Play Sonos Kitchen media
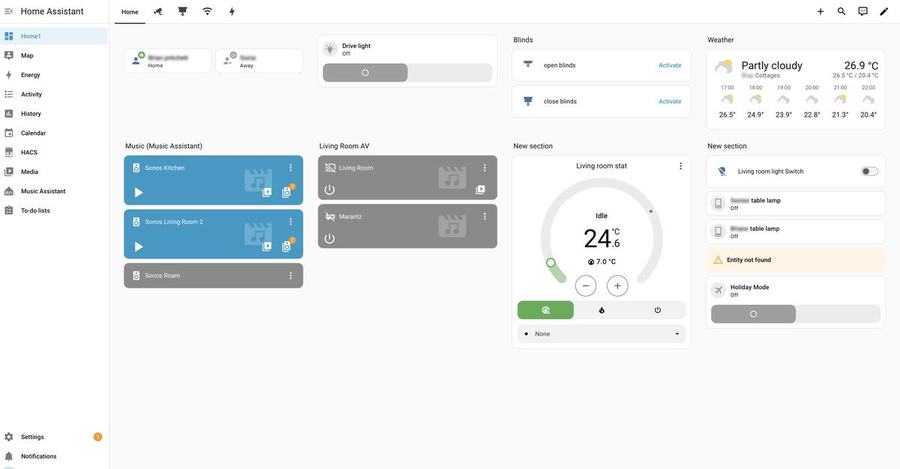900x469 pixels. 138,192
